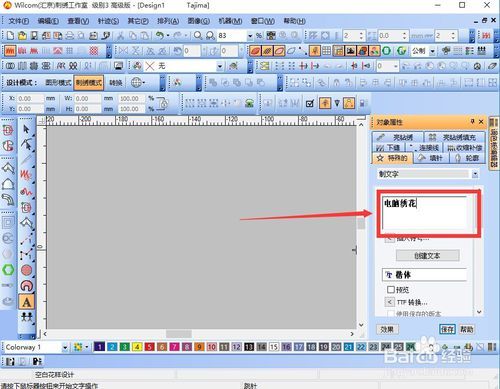Toggle the highlighted orange arrow-up icon
Viewport: 500px width, 389px height.
(x=325, y=103)
